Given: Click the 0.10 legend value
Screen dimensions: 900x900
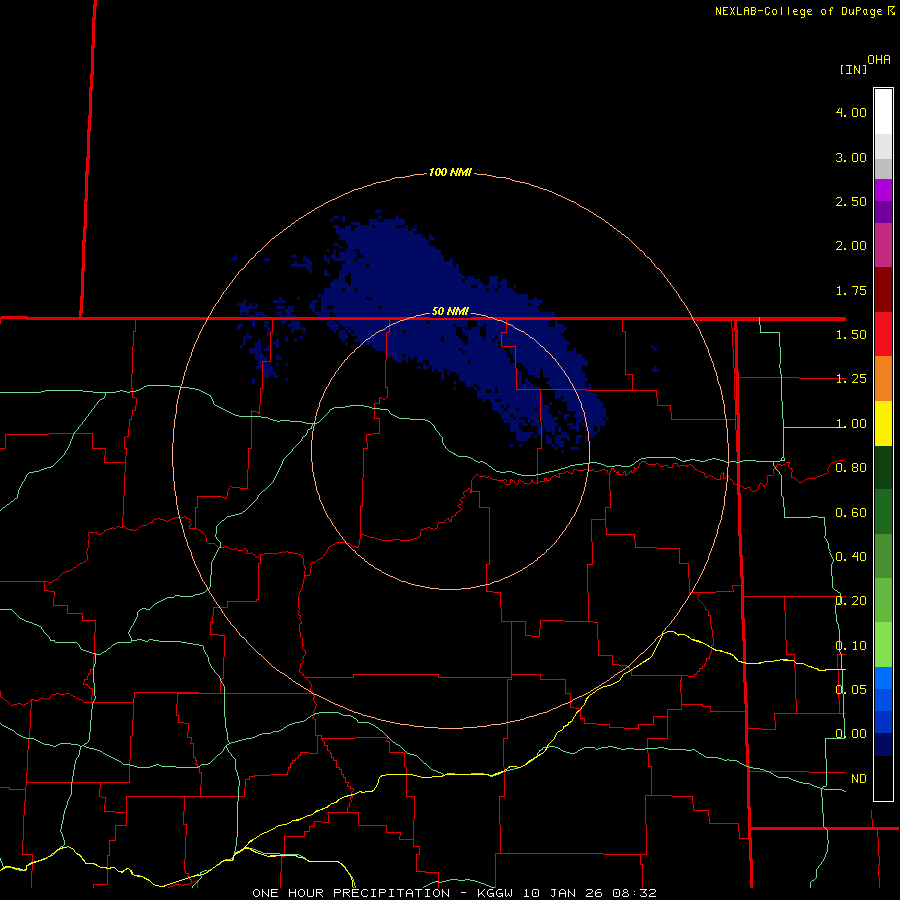Looking at the screenshot, I should click(x=851, y=646).
